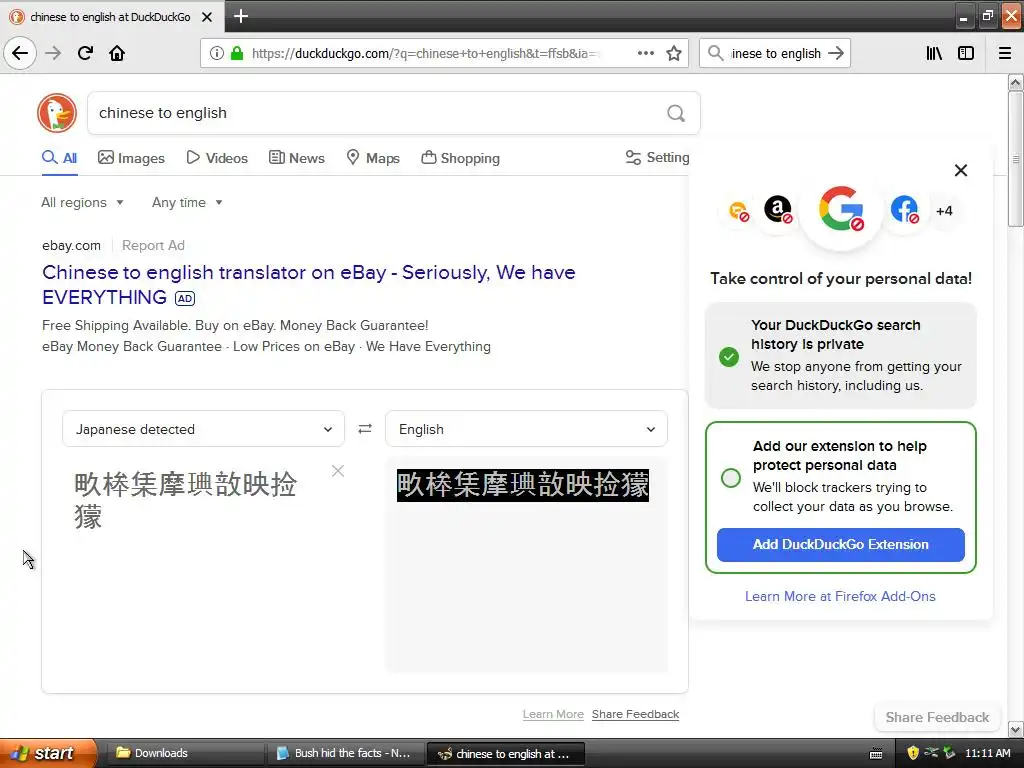Click the yellow blocked tracker icon

(x=739, y=211)
